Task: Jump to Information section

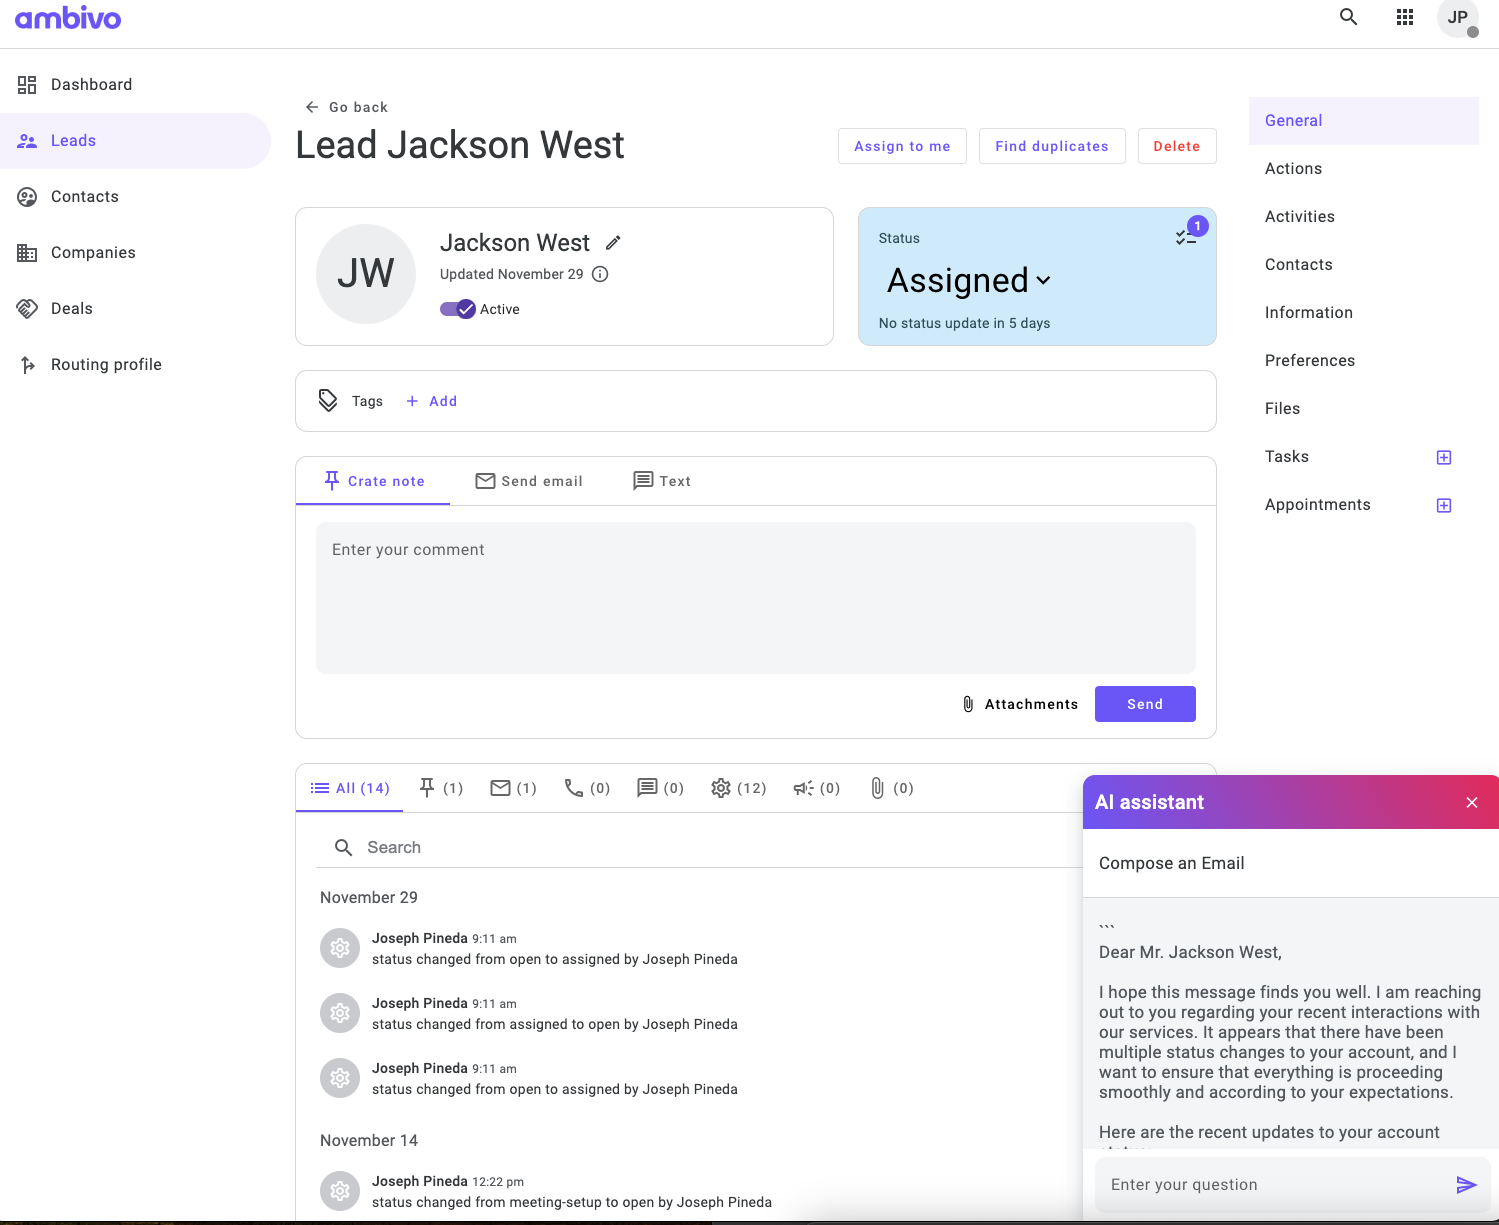Action: pyautogui.click(x=1364, y=313)
